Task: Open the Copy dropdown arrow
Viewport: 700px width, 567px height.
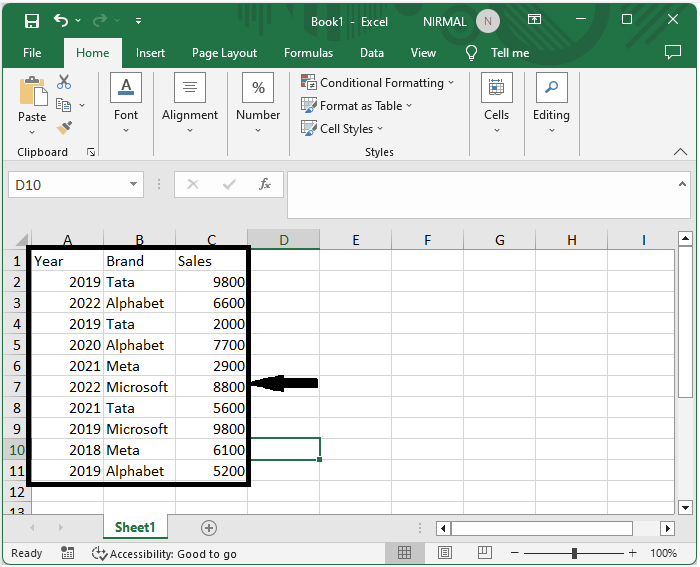Action: (x=82, y=105)
